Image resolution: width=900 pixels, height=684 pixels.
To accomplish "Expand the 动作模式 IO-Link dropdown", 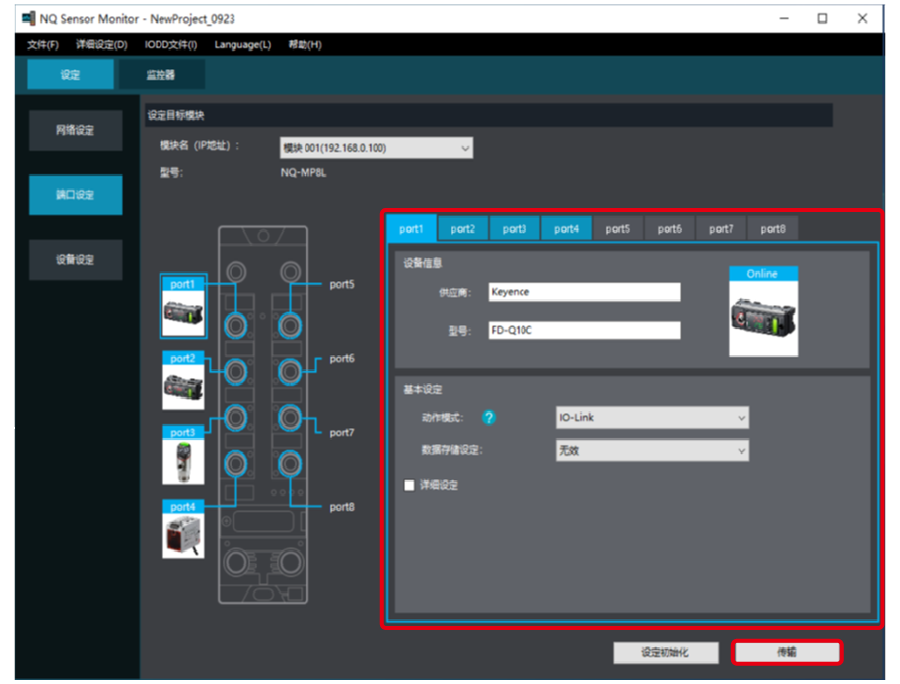I will 651,418.
